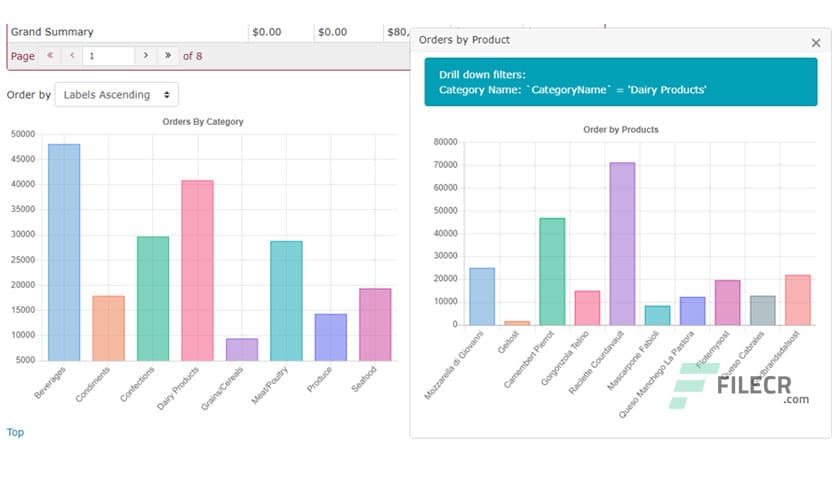The width and height of the screenshot is (836, 484).
Task: Click the next page arrow
Action: click(x=146, y=56)
